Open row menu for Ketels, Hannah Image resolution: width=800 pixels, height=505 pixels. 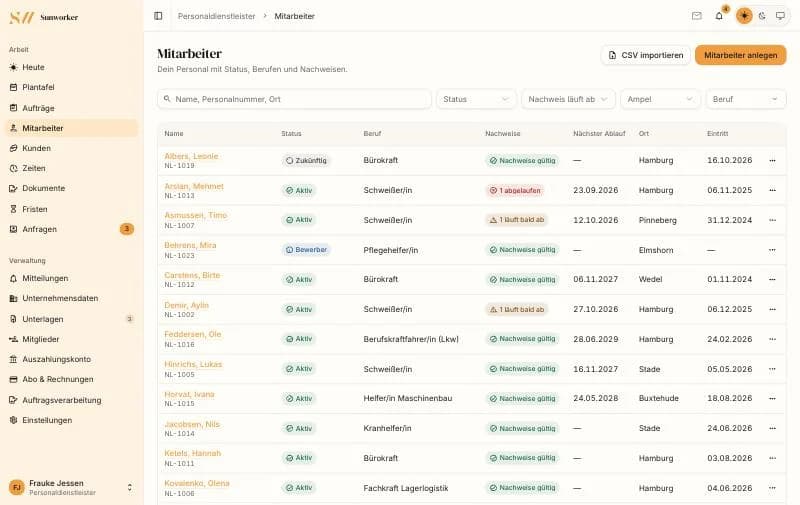pos(772,458)
